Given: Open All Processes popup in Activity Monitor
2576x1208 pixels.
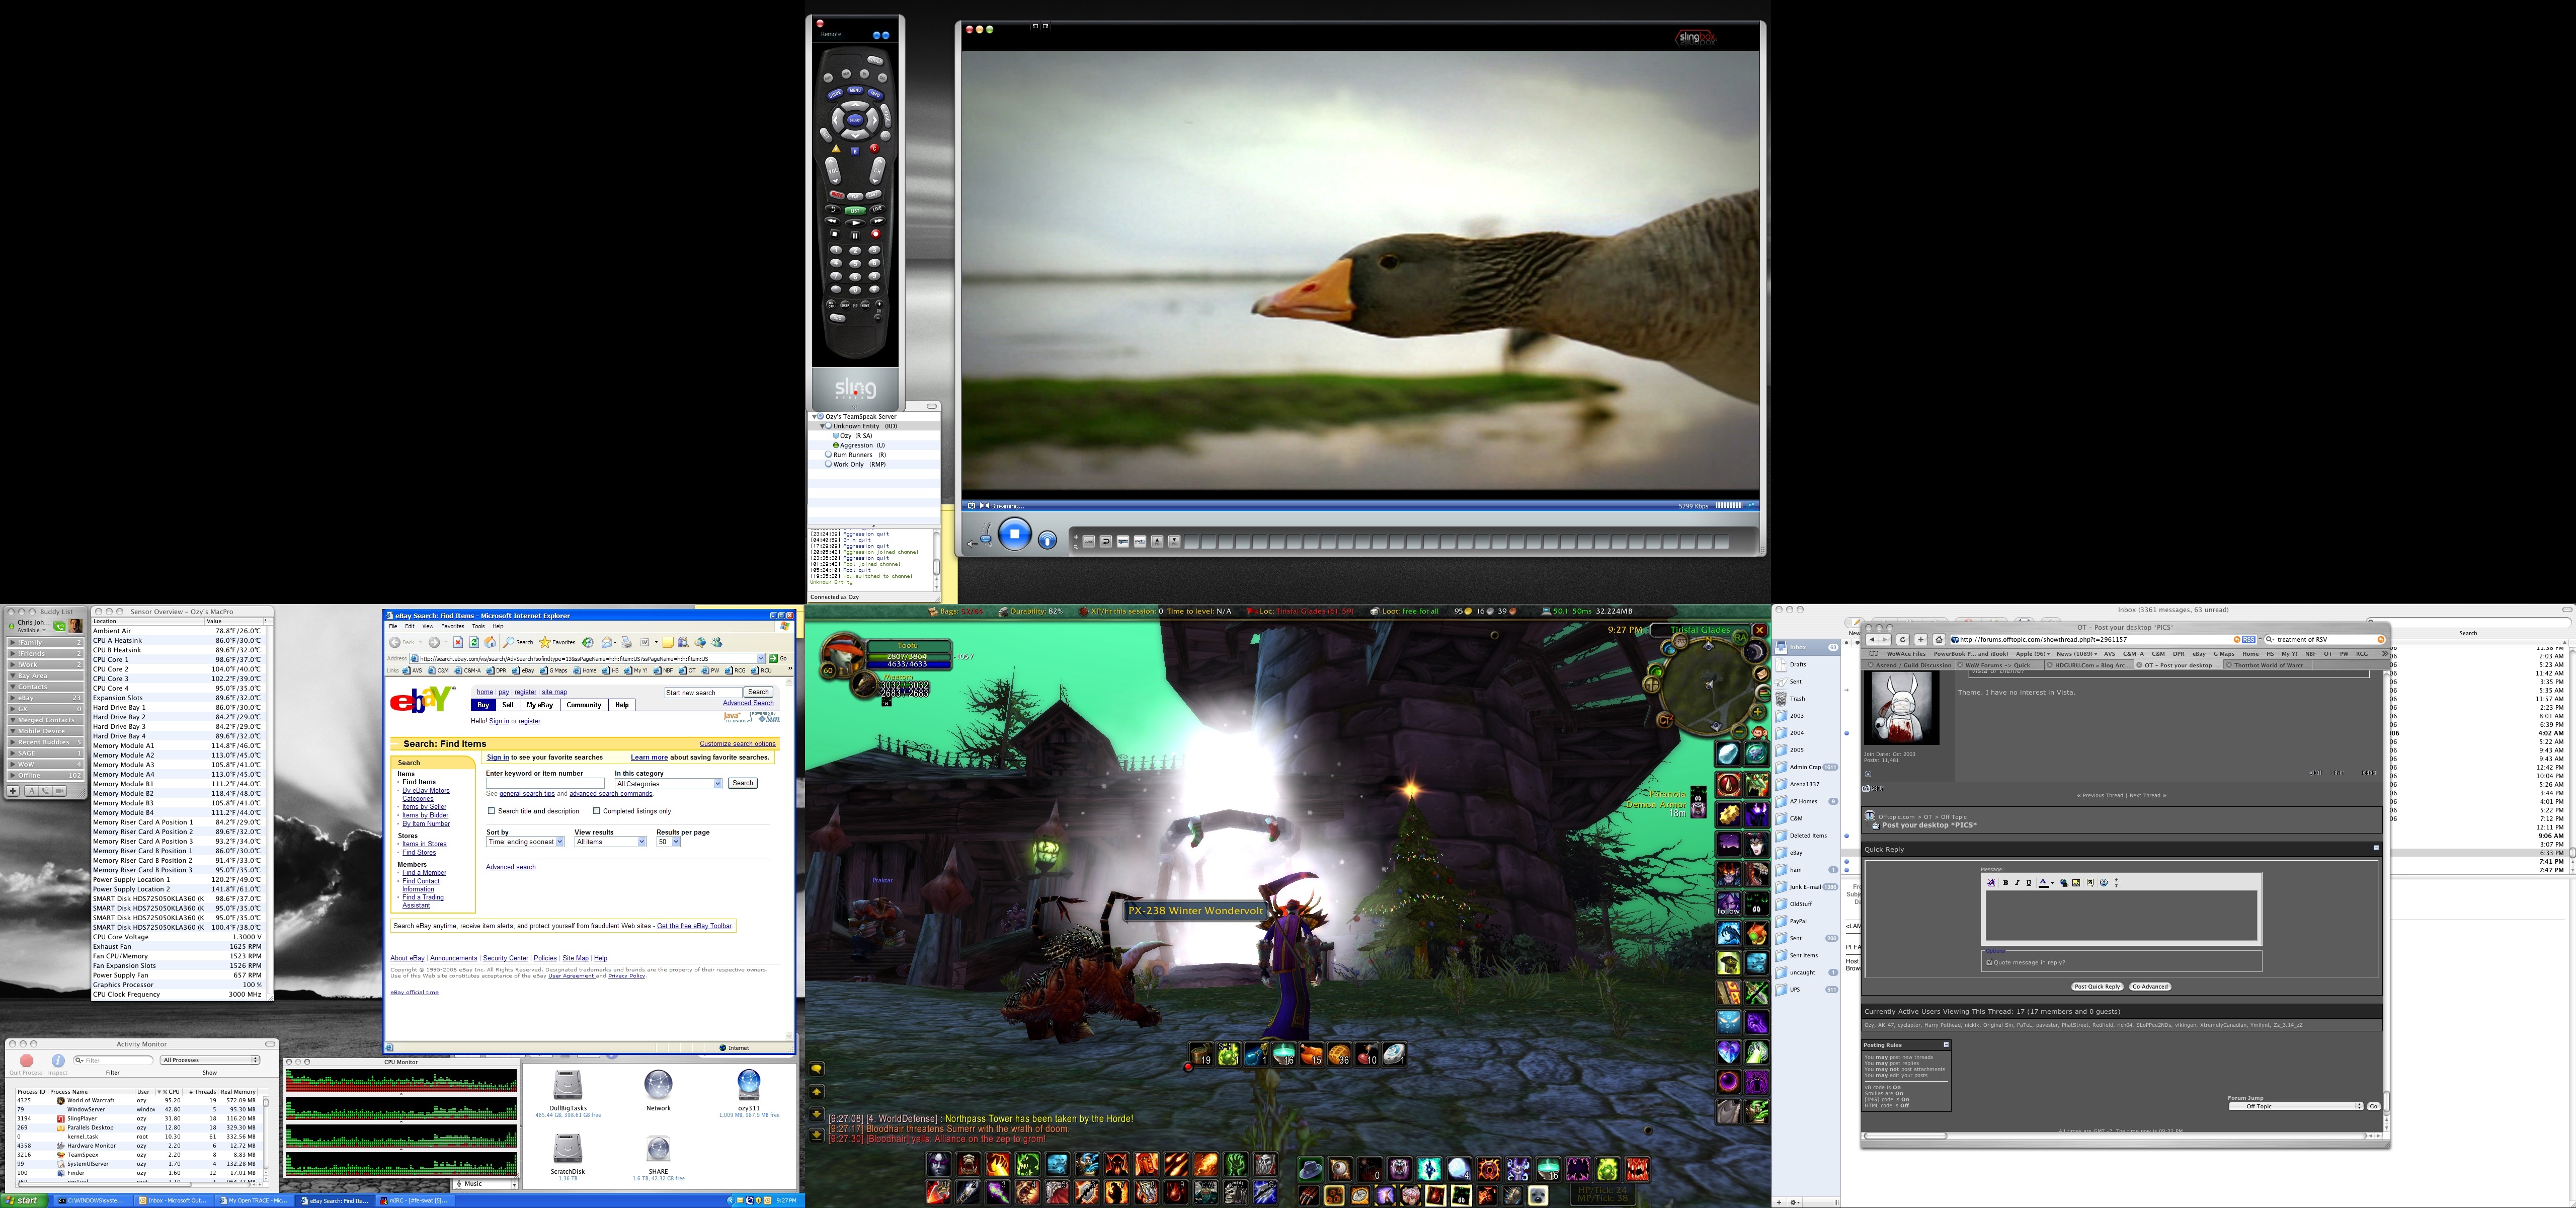Looking at the screenshot, I should tap(210, 1060).
